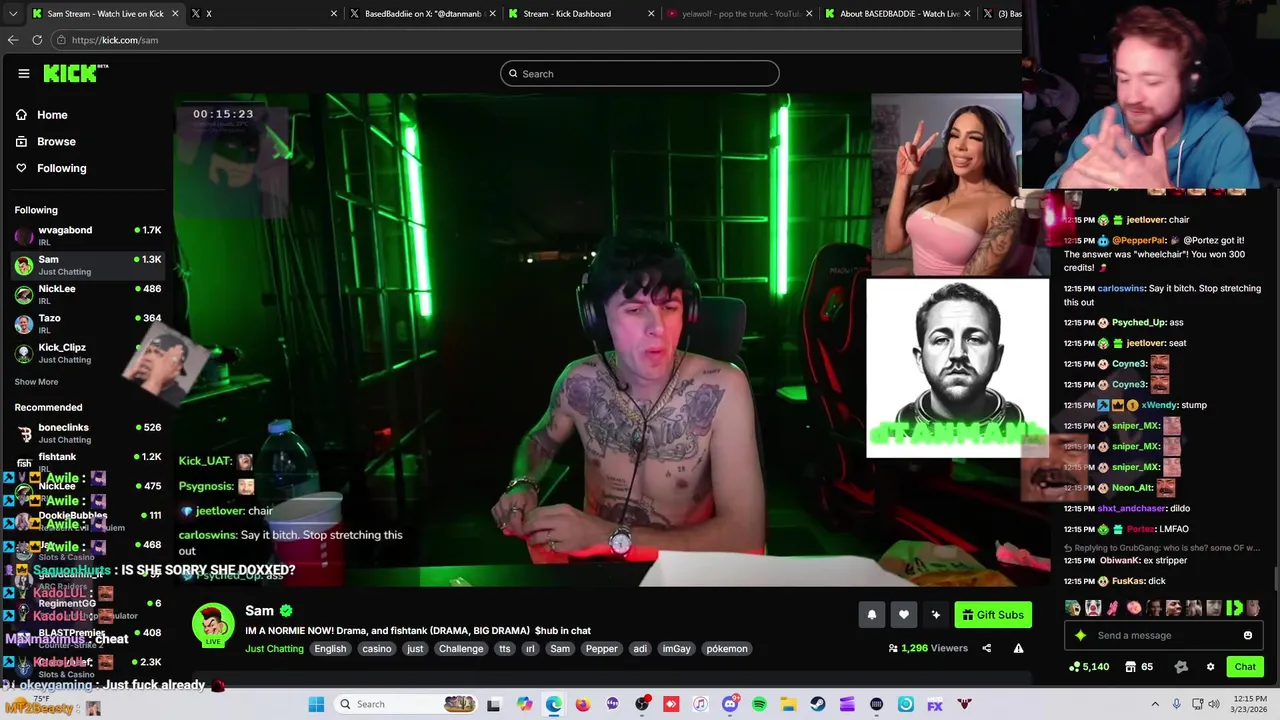Open chat settings gear
The image size is (1280, 720).
click(1210, 666)
